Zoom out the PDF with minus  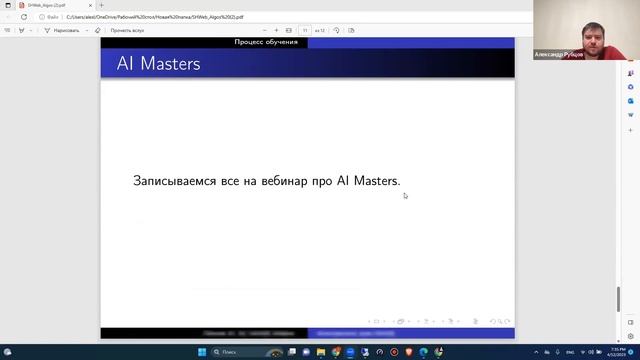[x=264, y=30]
